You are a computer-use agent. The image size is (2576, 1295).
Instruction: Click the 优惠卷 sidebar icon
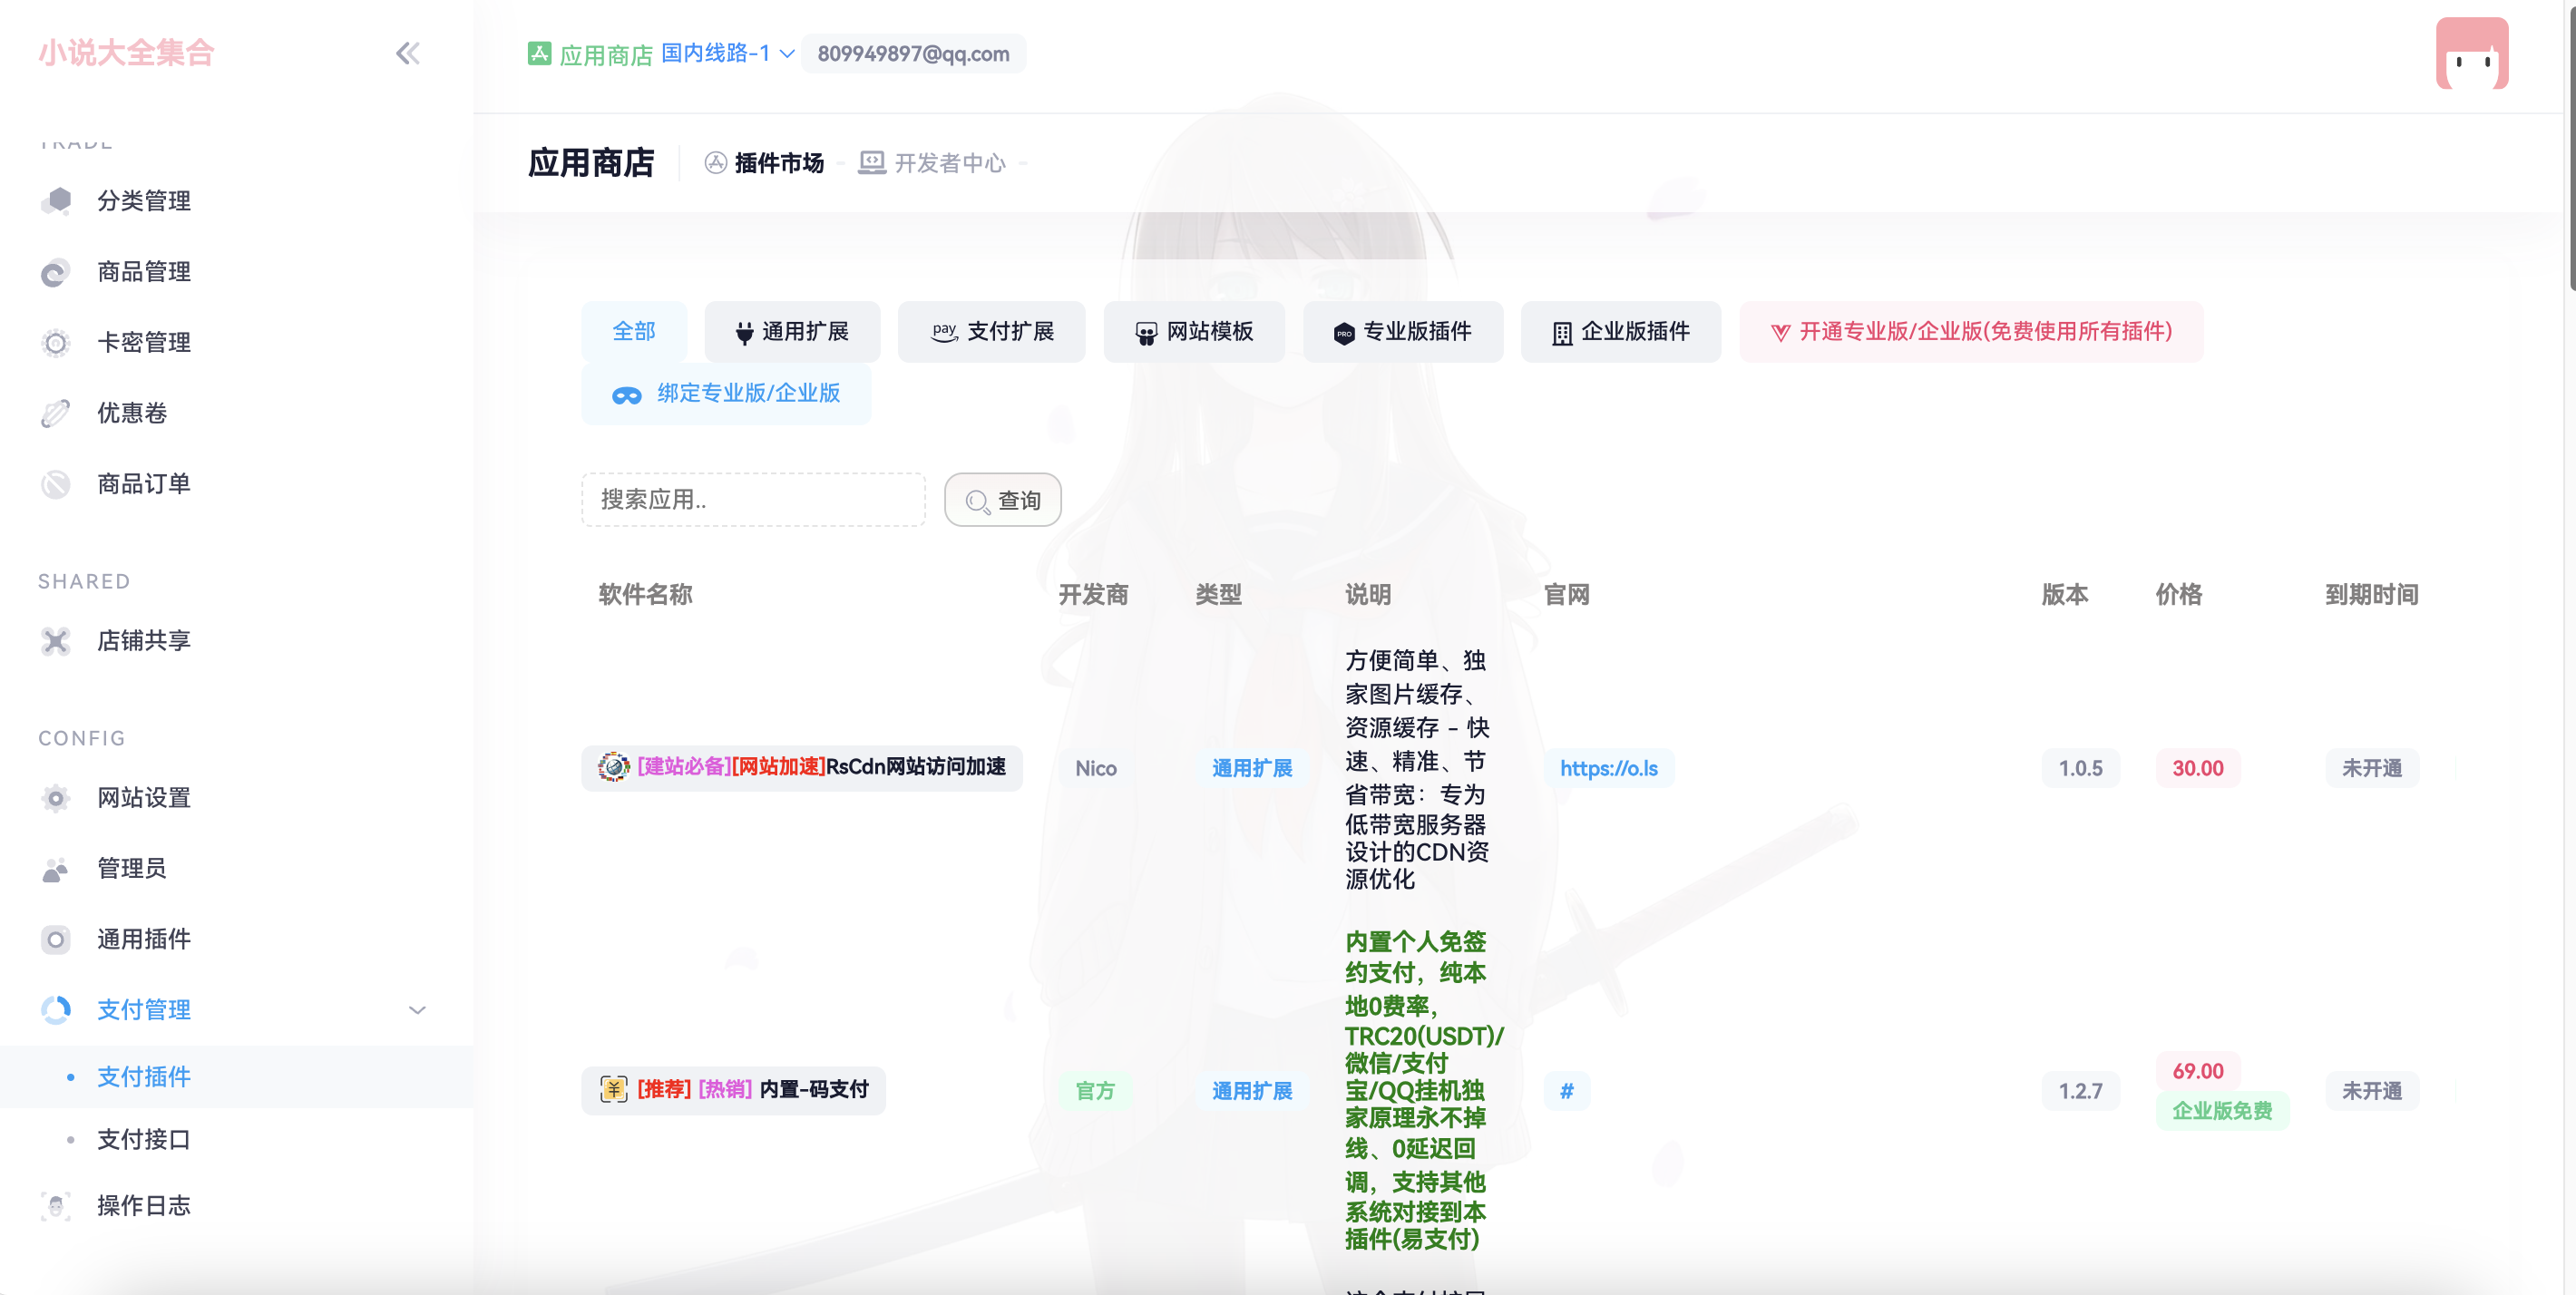tap(56, 413)
